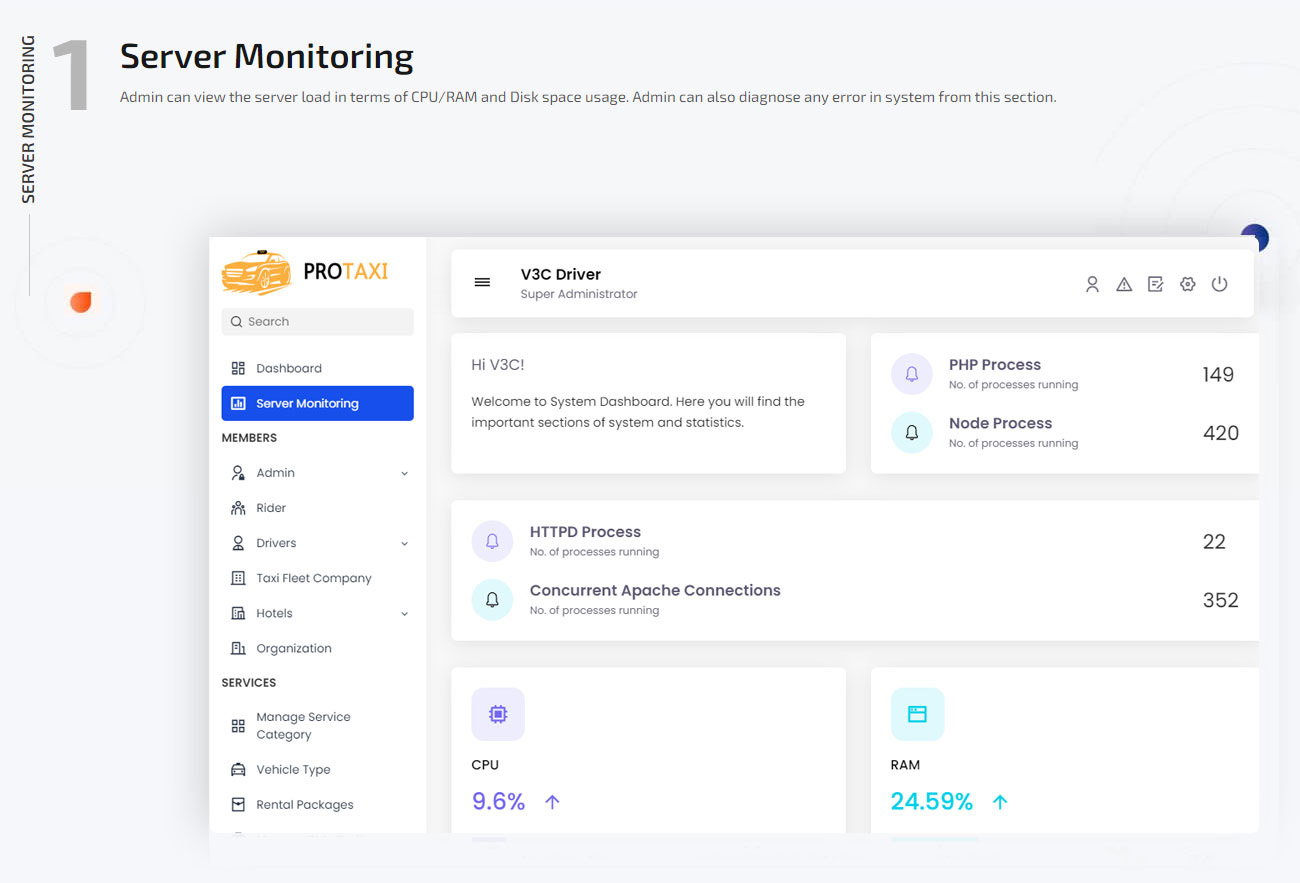Expand the Drivers section
Image resolution: width=1300 pixels, height=883 pixels.
pos(404,542)
